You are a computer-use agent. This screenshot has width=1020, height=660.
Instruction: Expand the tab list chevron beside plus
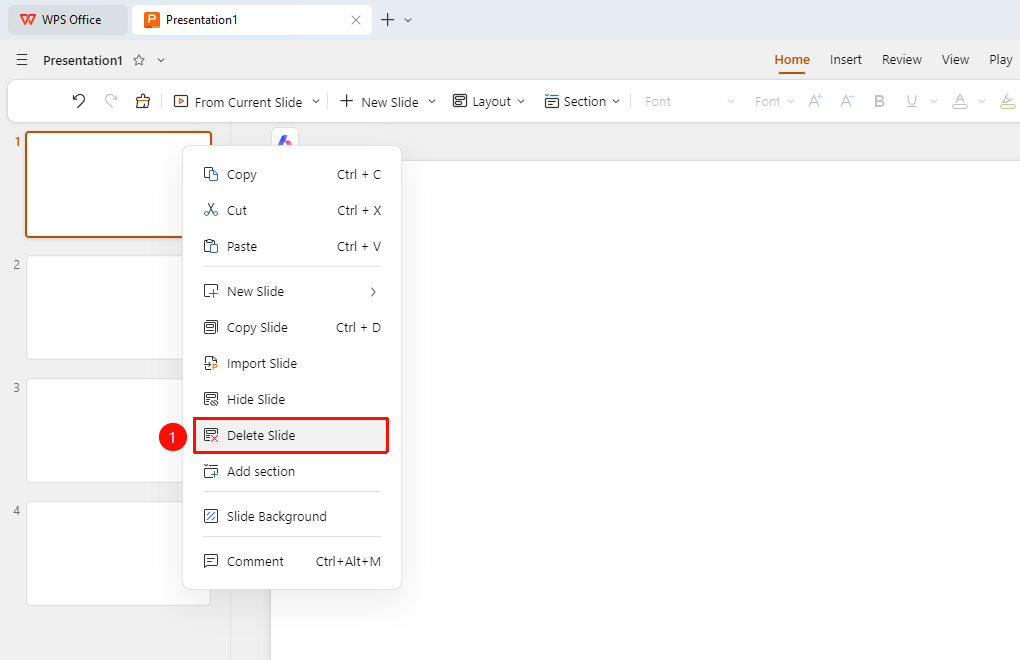408,20
